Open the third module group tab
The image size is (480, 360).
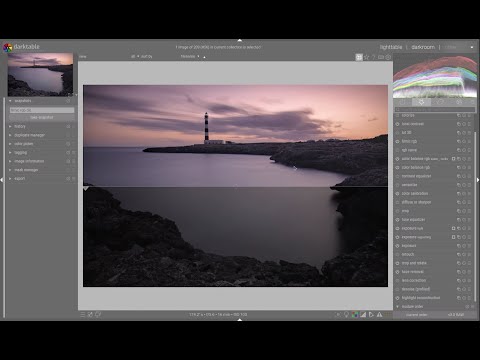[x=440, y=102]
